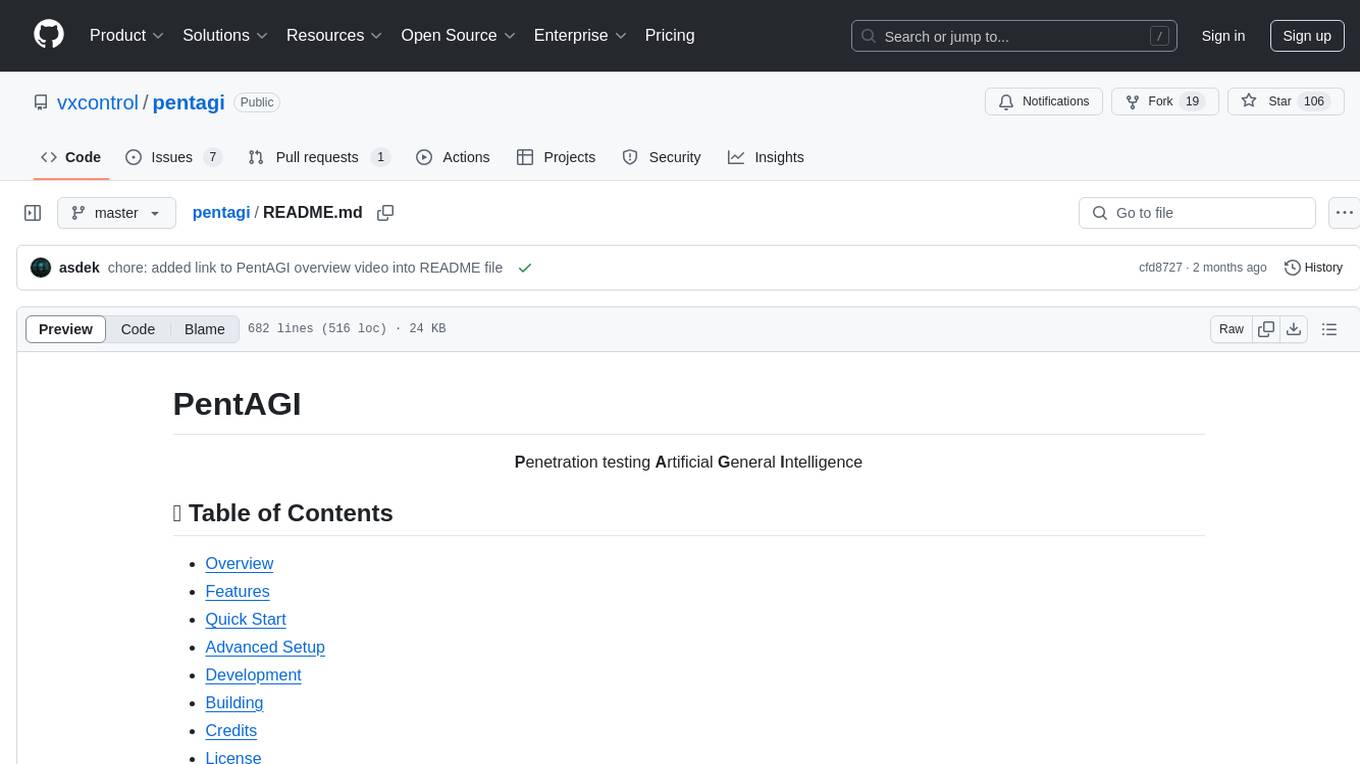The image size is (1360, 764).
Task: Click the fork count 19
Action: (x=1191, y=101)
